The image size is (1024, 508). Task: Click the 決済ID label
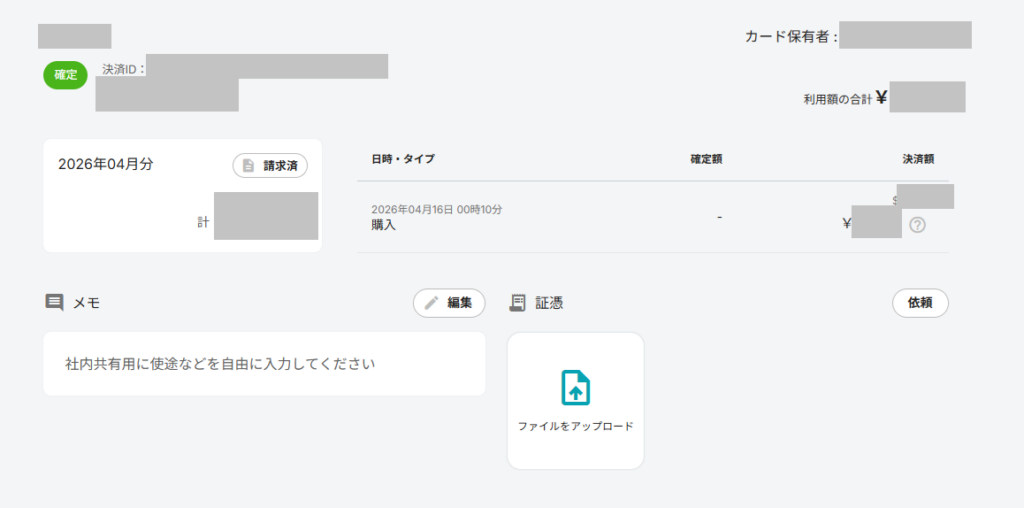tap(123, 69)
